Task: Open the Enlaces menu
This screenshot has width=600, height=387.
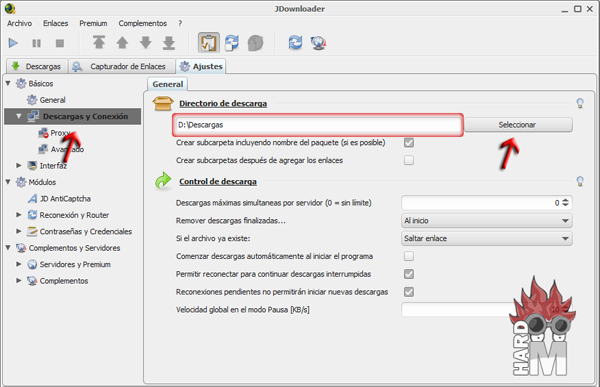Action: pyautogui.click(x=55, y=23)
